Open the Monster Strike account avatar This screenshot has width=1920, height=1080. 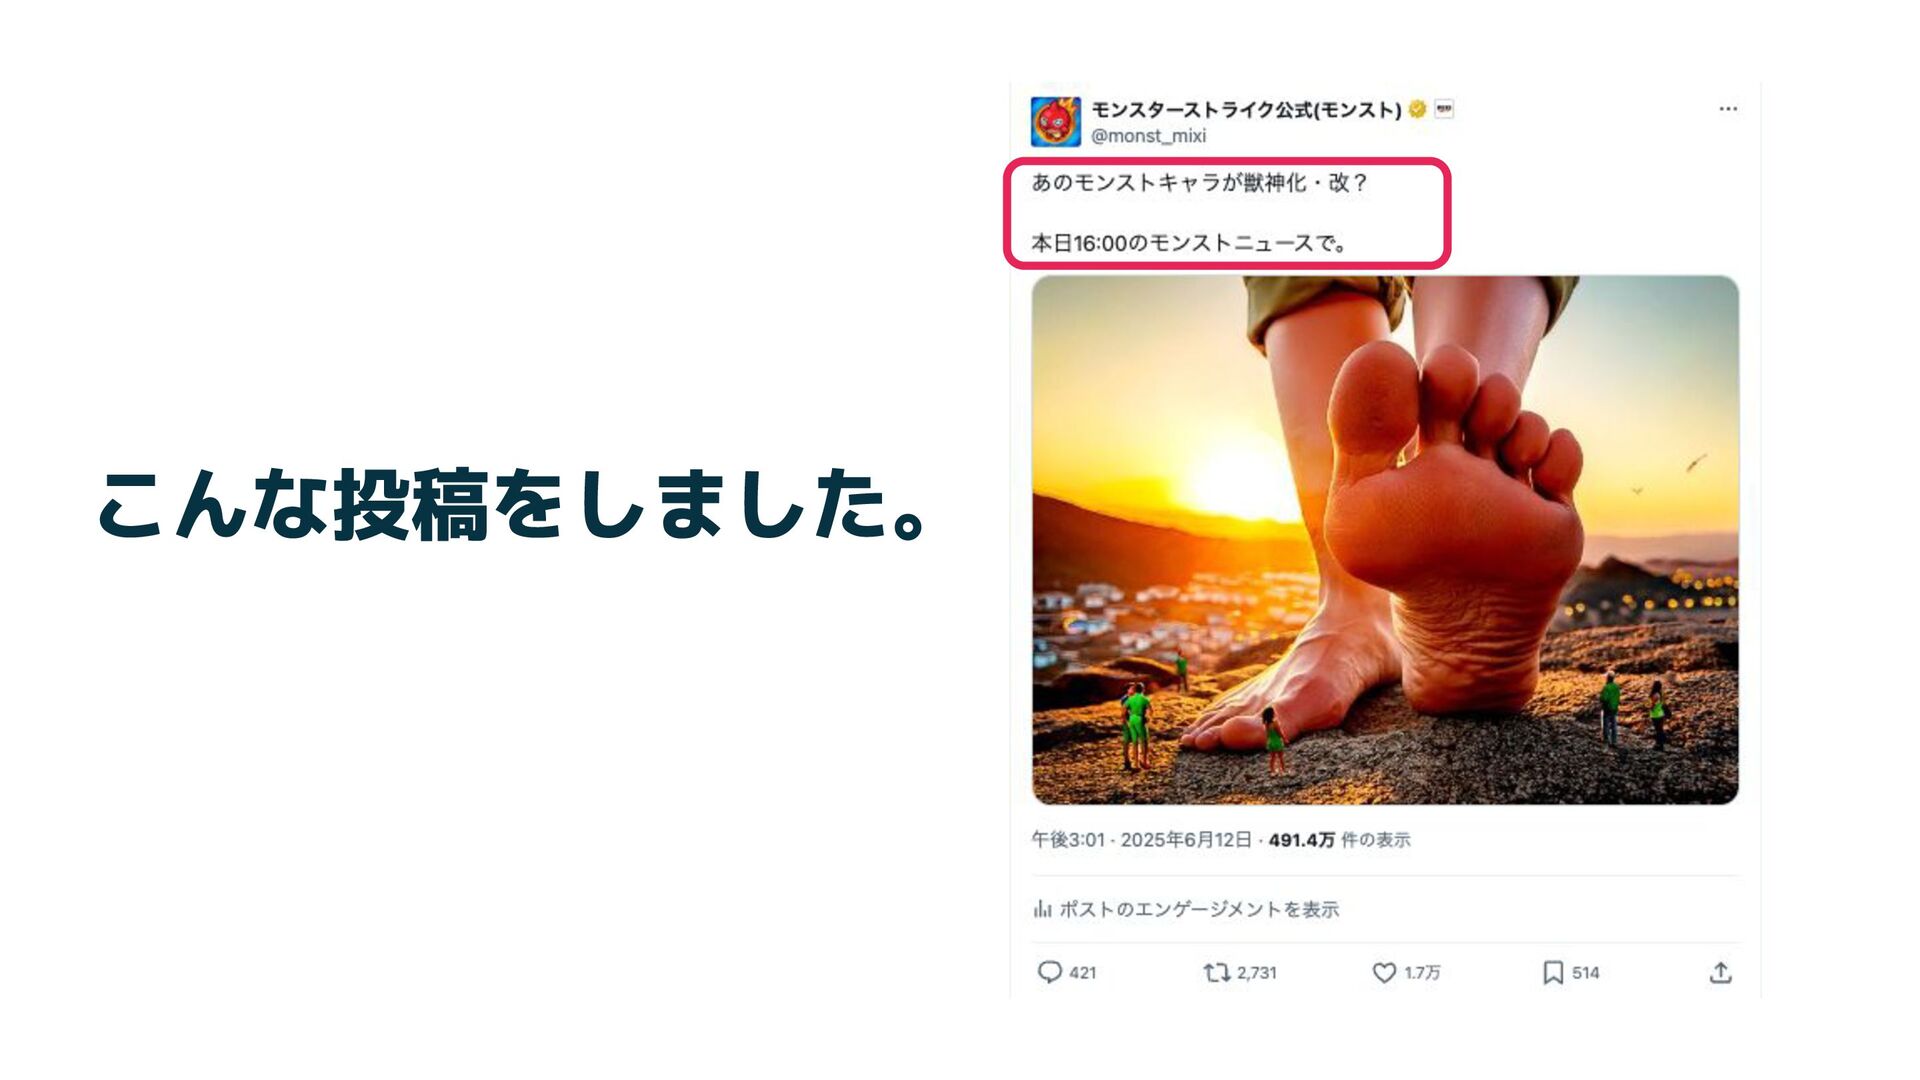point(1056,122)
